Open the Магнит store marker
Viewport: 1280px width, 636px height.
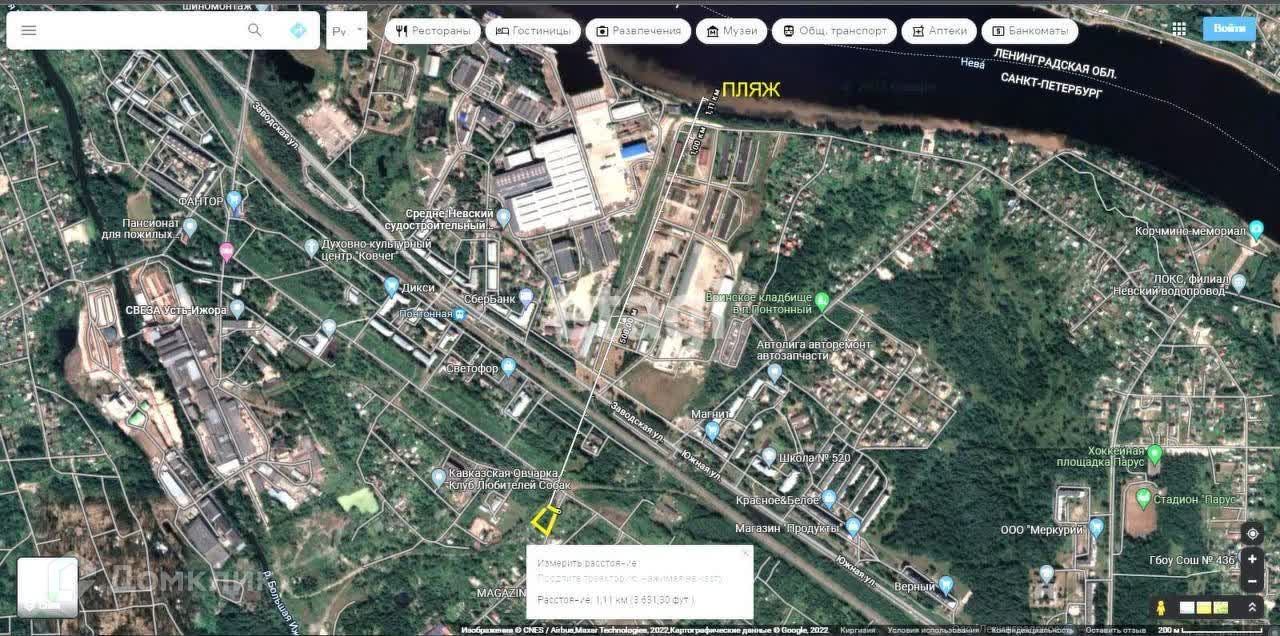pyautogui.click(x=712, y=431)
